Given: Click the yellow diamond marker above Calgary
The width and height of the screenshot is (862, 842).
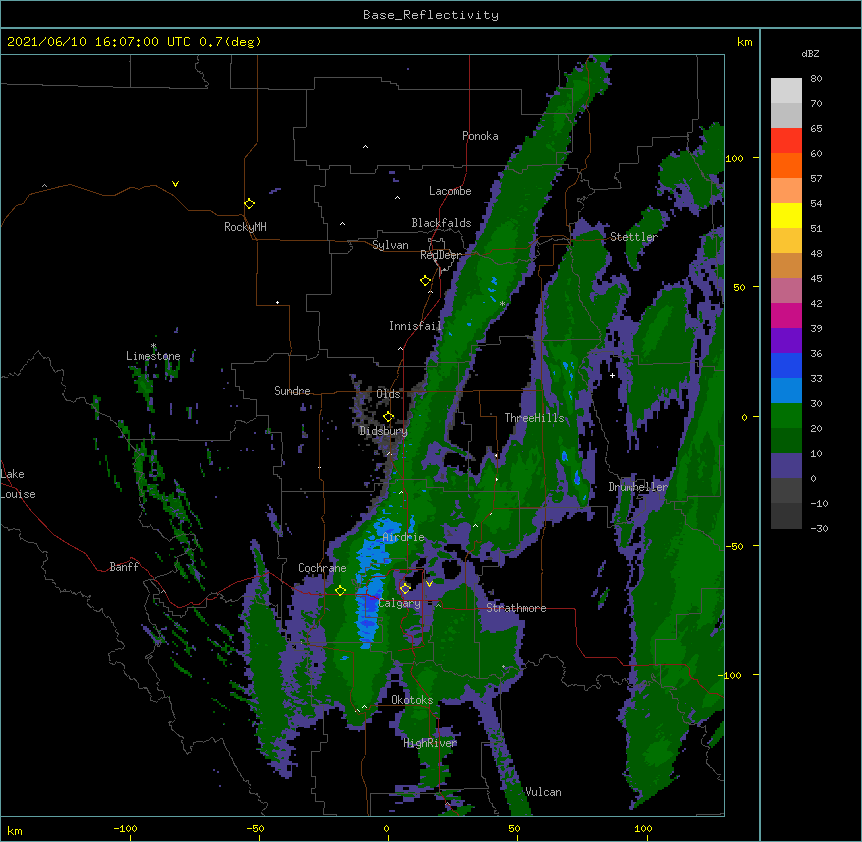Looking at the screenshot, I should (x=406, y=589).
